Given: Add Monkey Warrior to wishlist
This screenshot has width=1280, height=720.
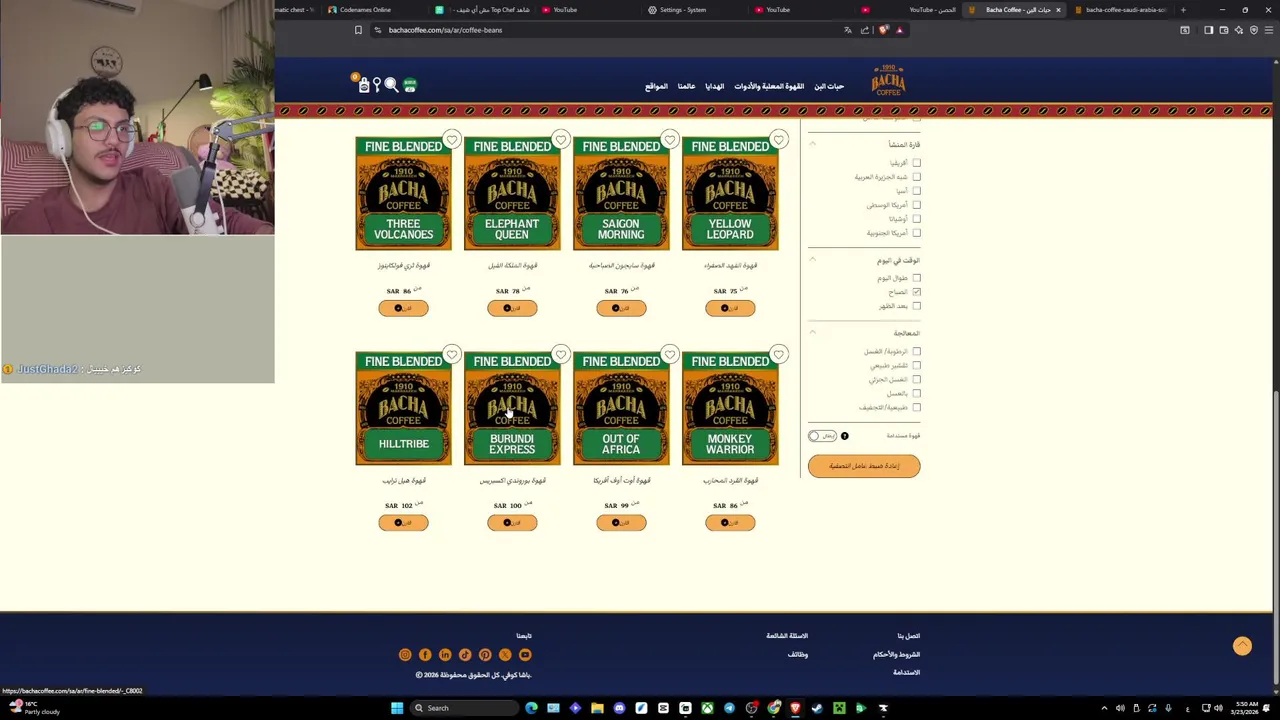Looking at the screenshot, I should (x=779, y=355).
